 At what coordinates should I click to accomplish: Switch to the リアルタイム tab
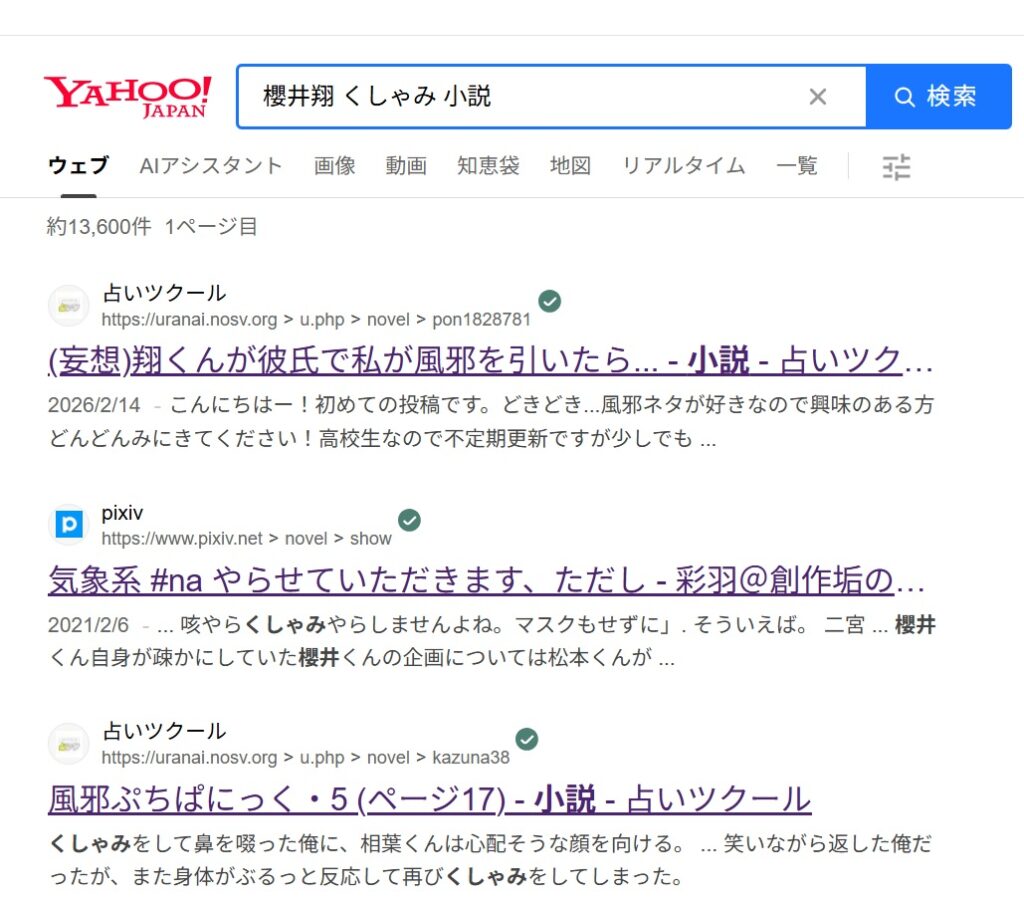click(683, 166)
